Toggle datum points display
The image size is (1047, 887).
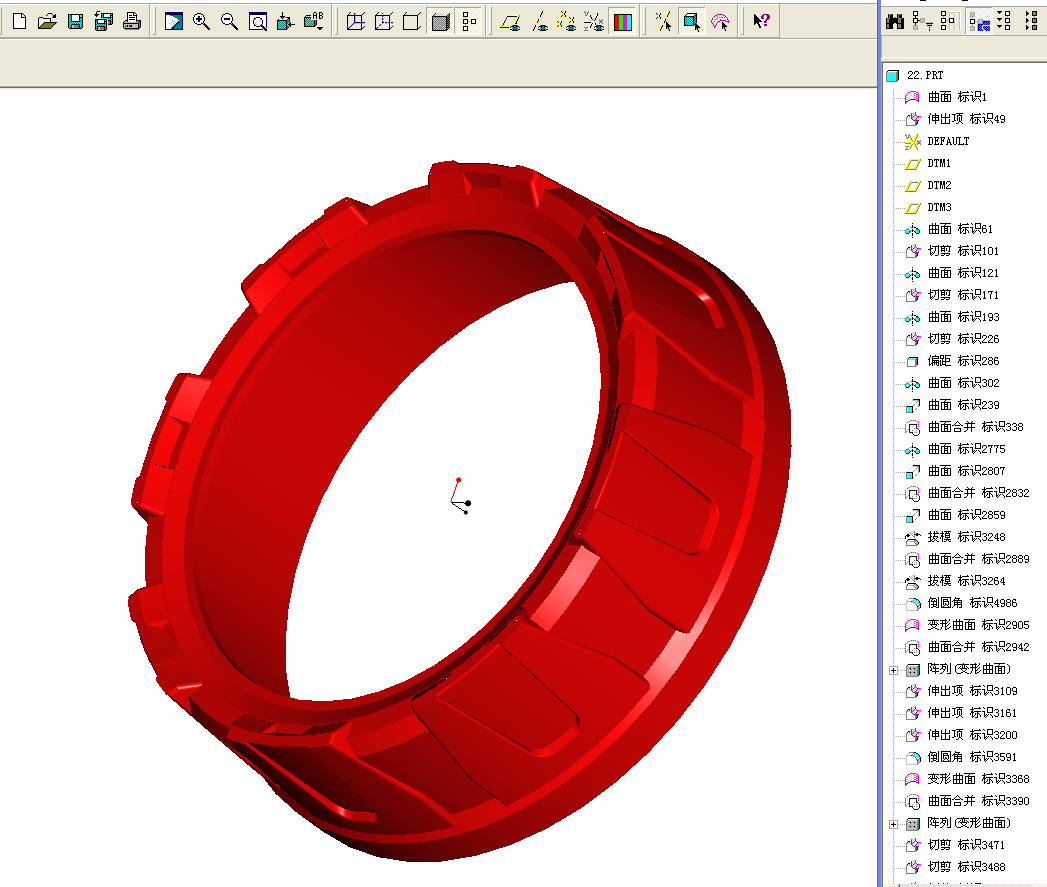point(566,22)
